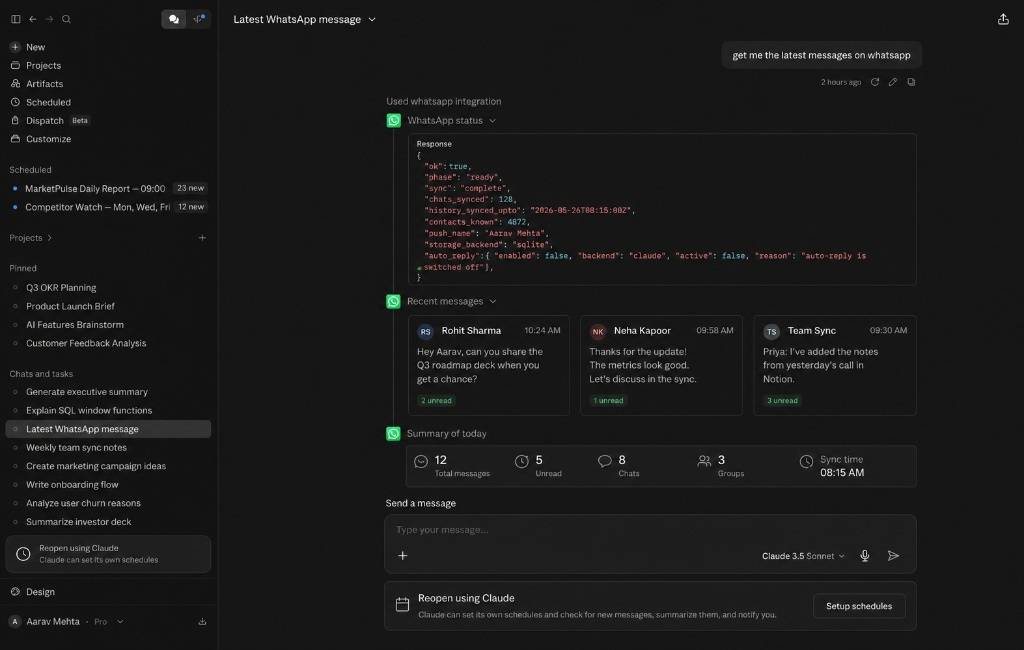The height and width of the screenshot is (650, 1024).
Task: Switch to chat mode icon
Action: (174, 19)
